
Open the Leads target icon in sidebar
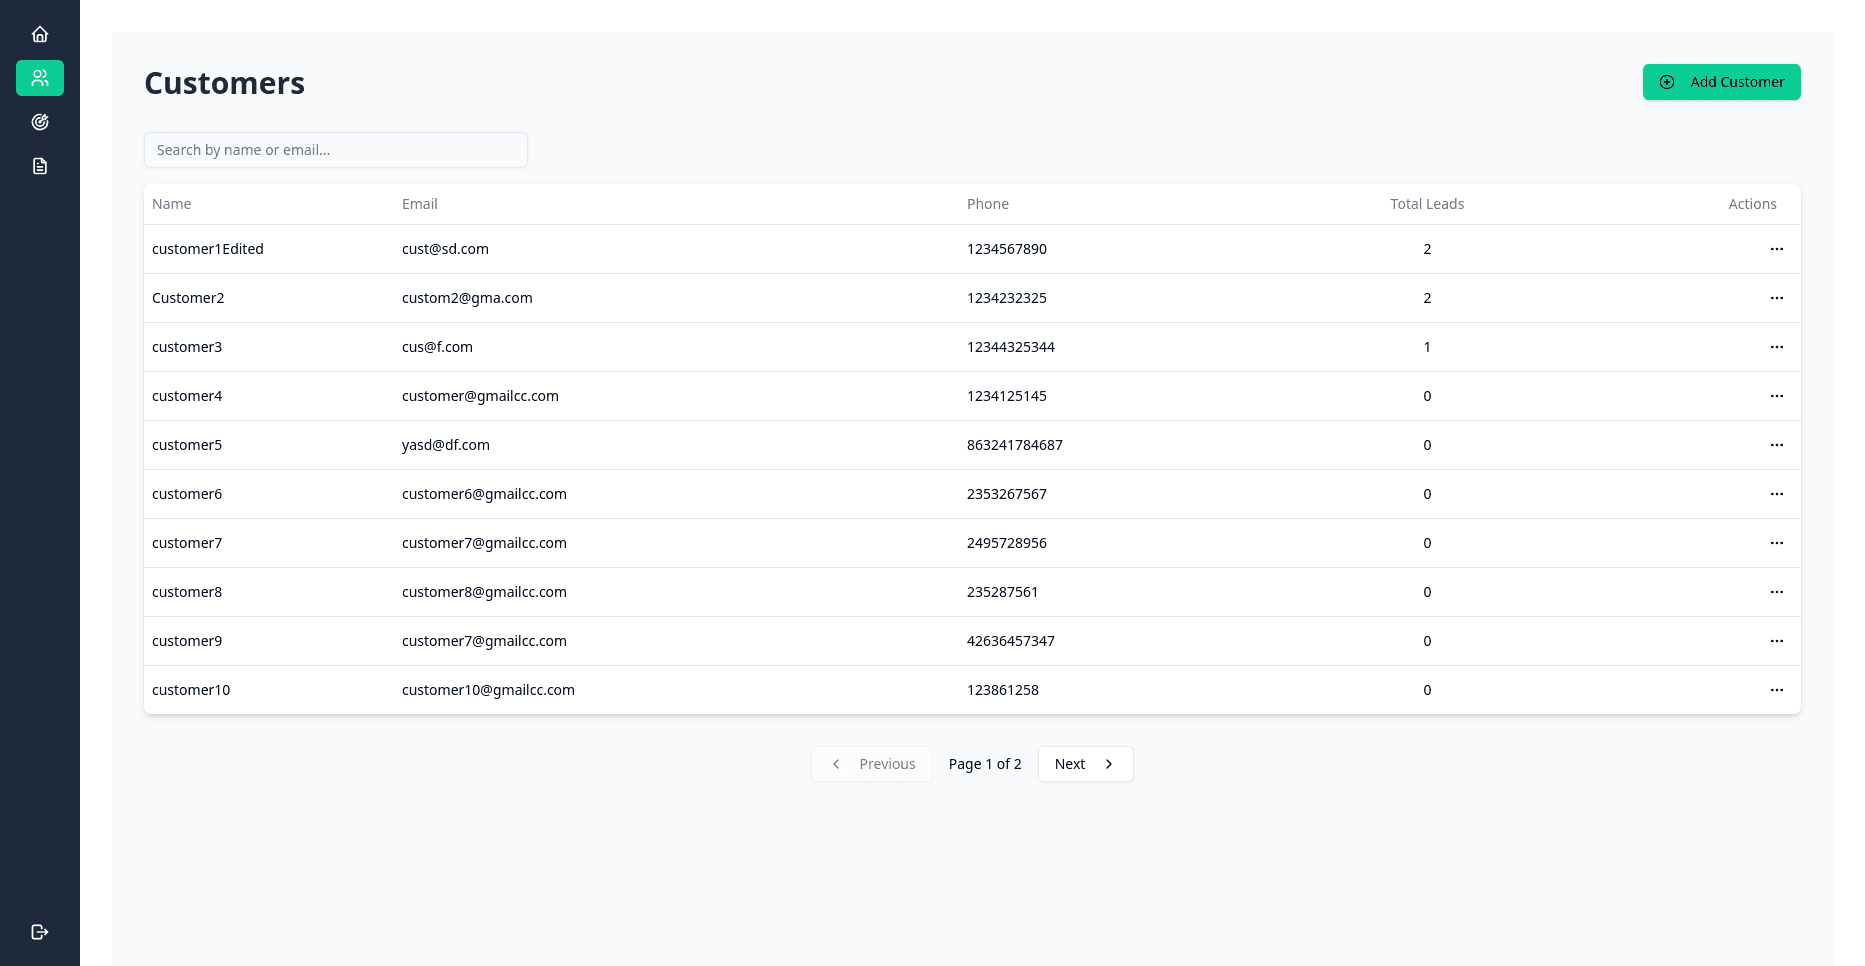(x=40, y=122)
